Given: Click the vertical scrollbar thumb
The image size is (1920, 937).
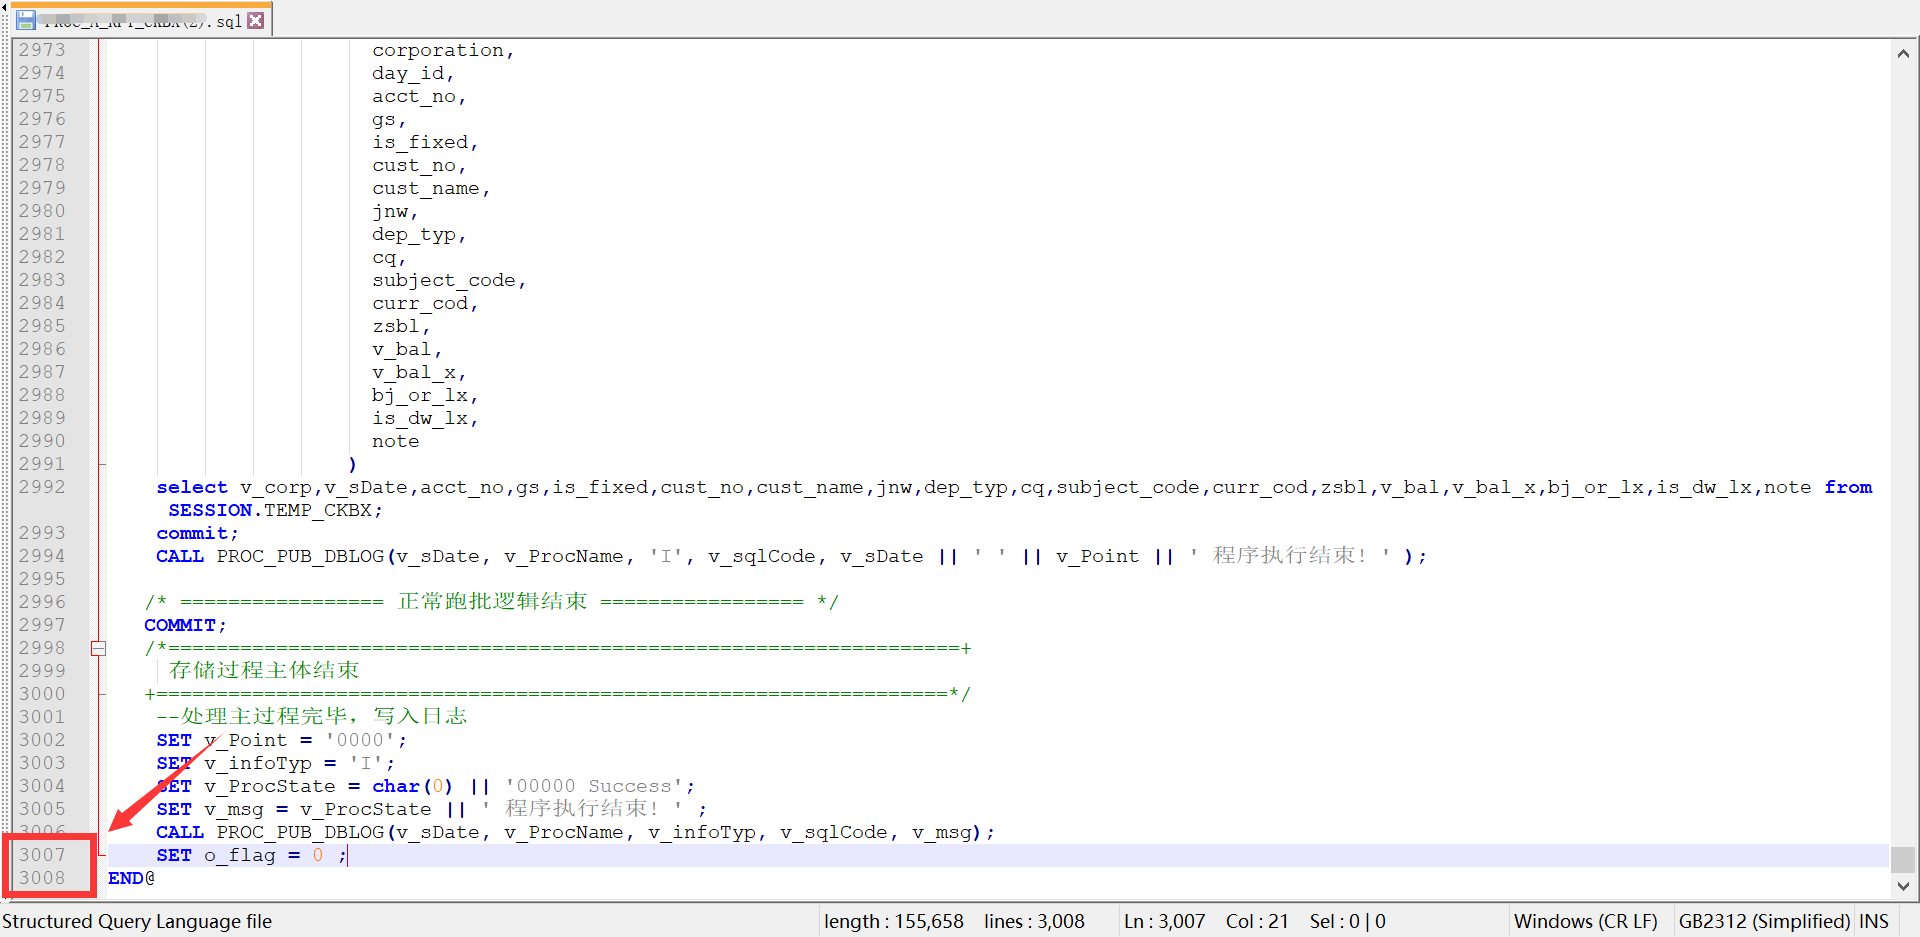Looking at the screenshot, I should tap(1903, 859).
